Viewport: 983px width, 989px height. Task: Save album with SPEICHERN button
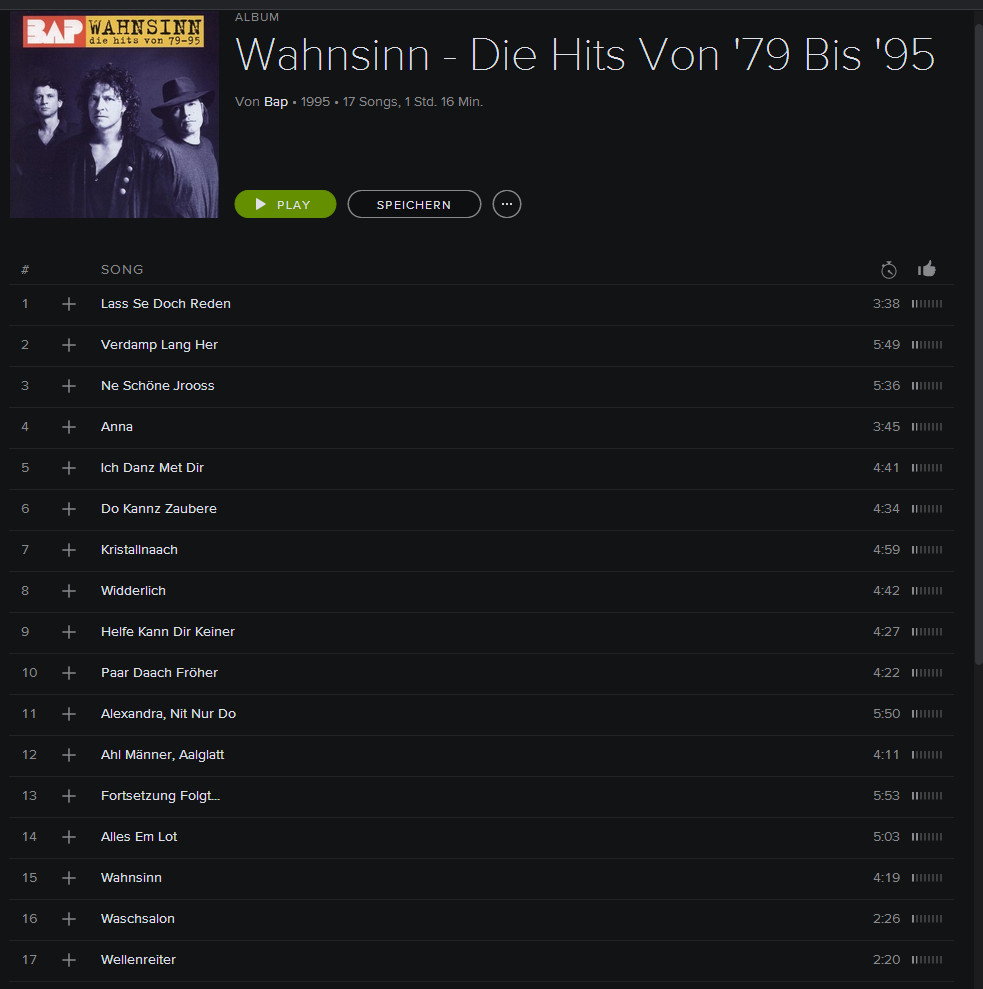coord(414,204)
